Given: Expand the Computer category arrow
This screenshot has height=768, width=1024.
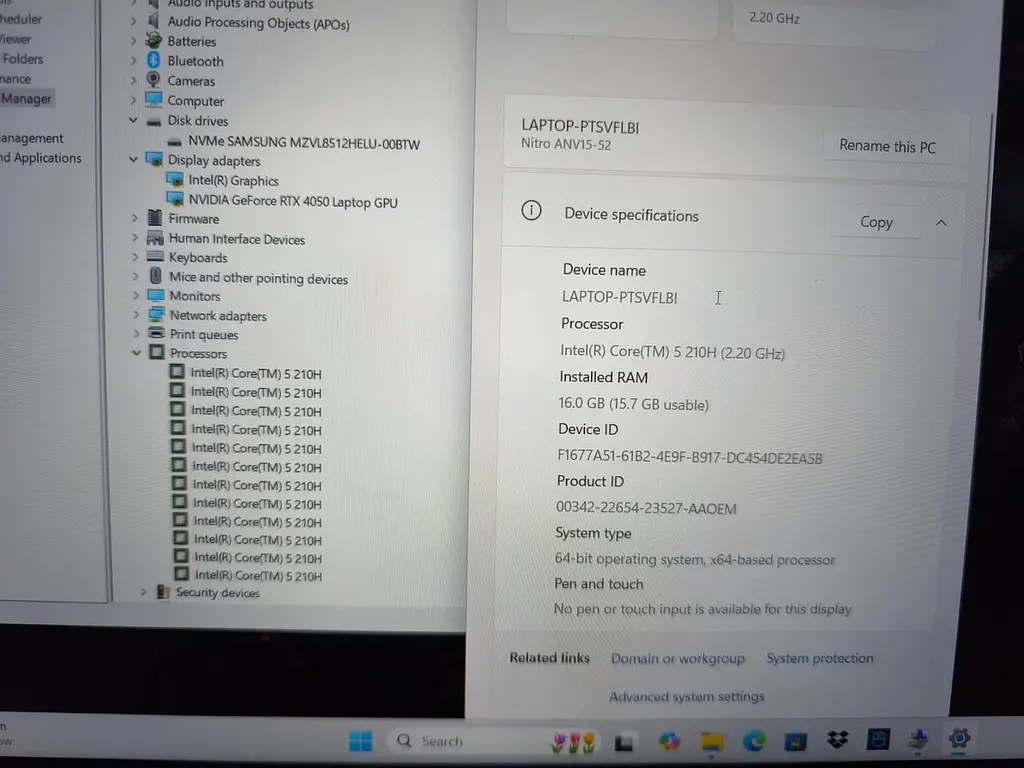Looking at the screenshot, I should click(x=133, y=100).
